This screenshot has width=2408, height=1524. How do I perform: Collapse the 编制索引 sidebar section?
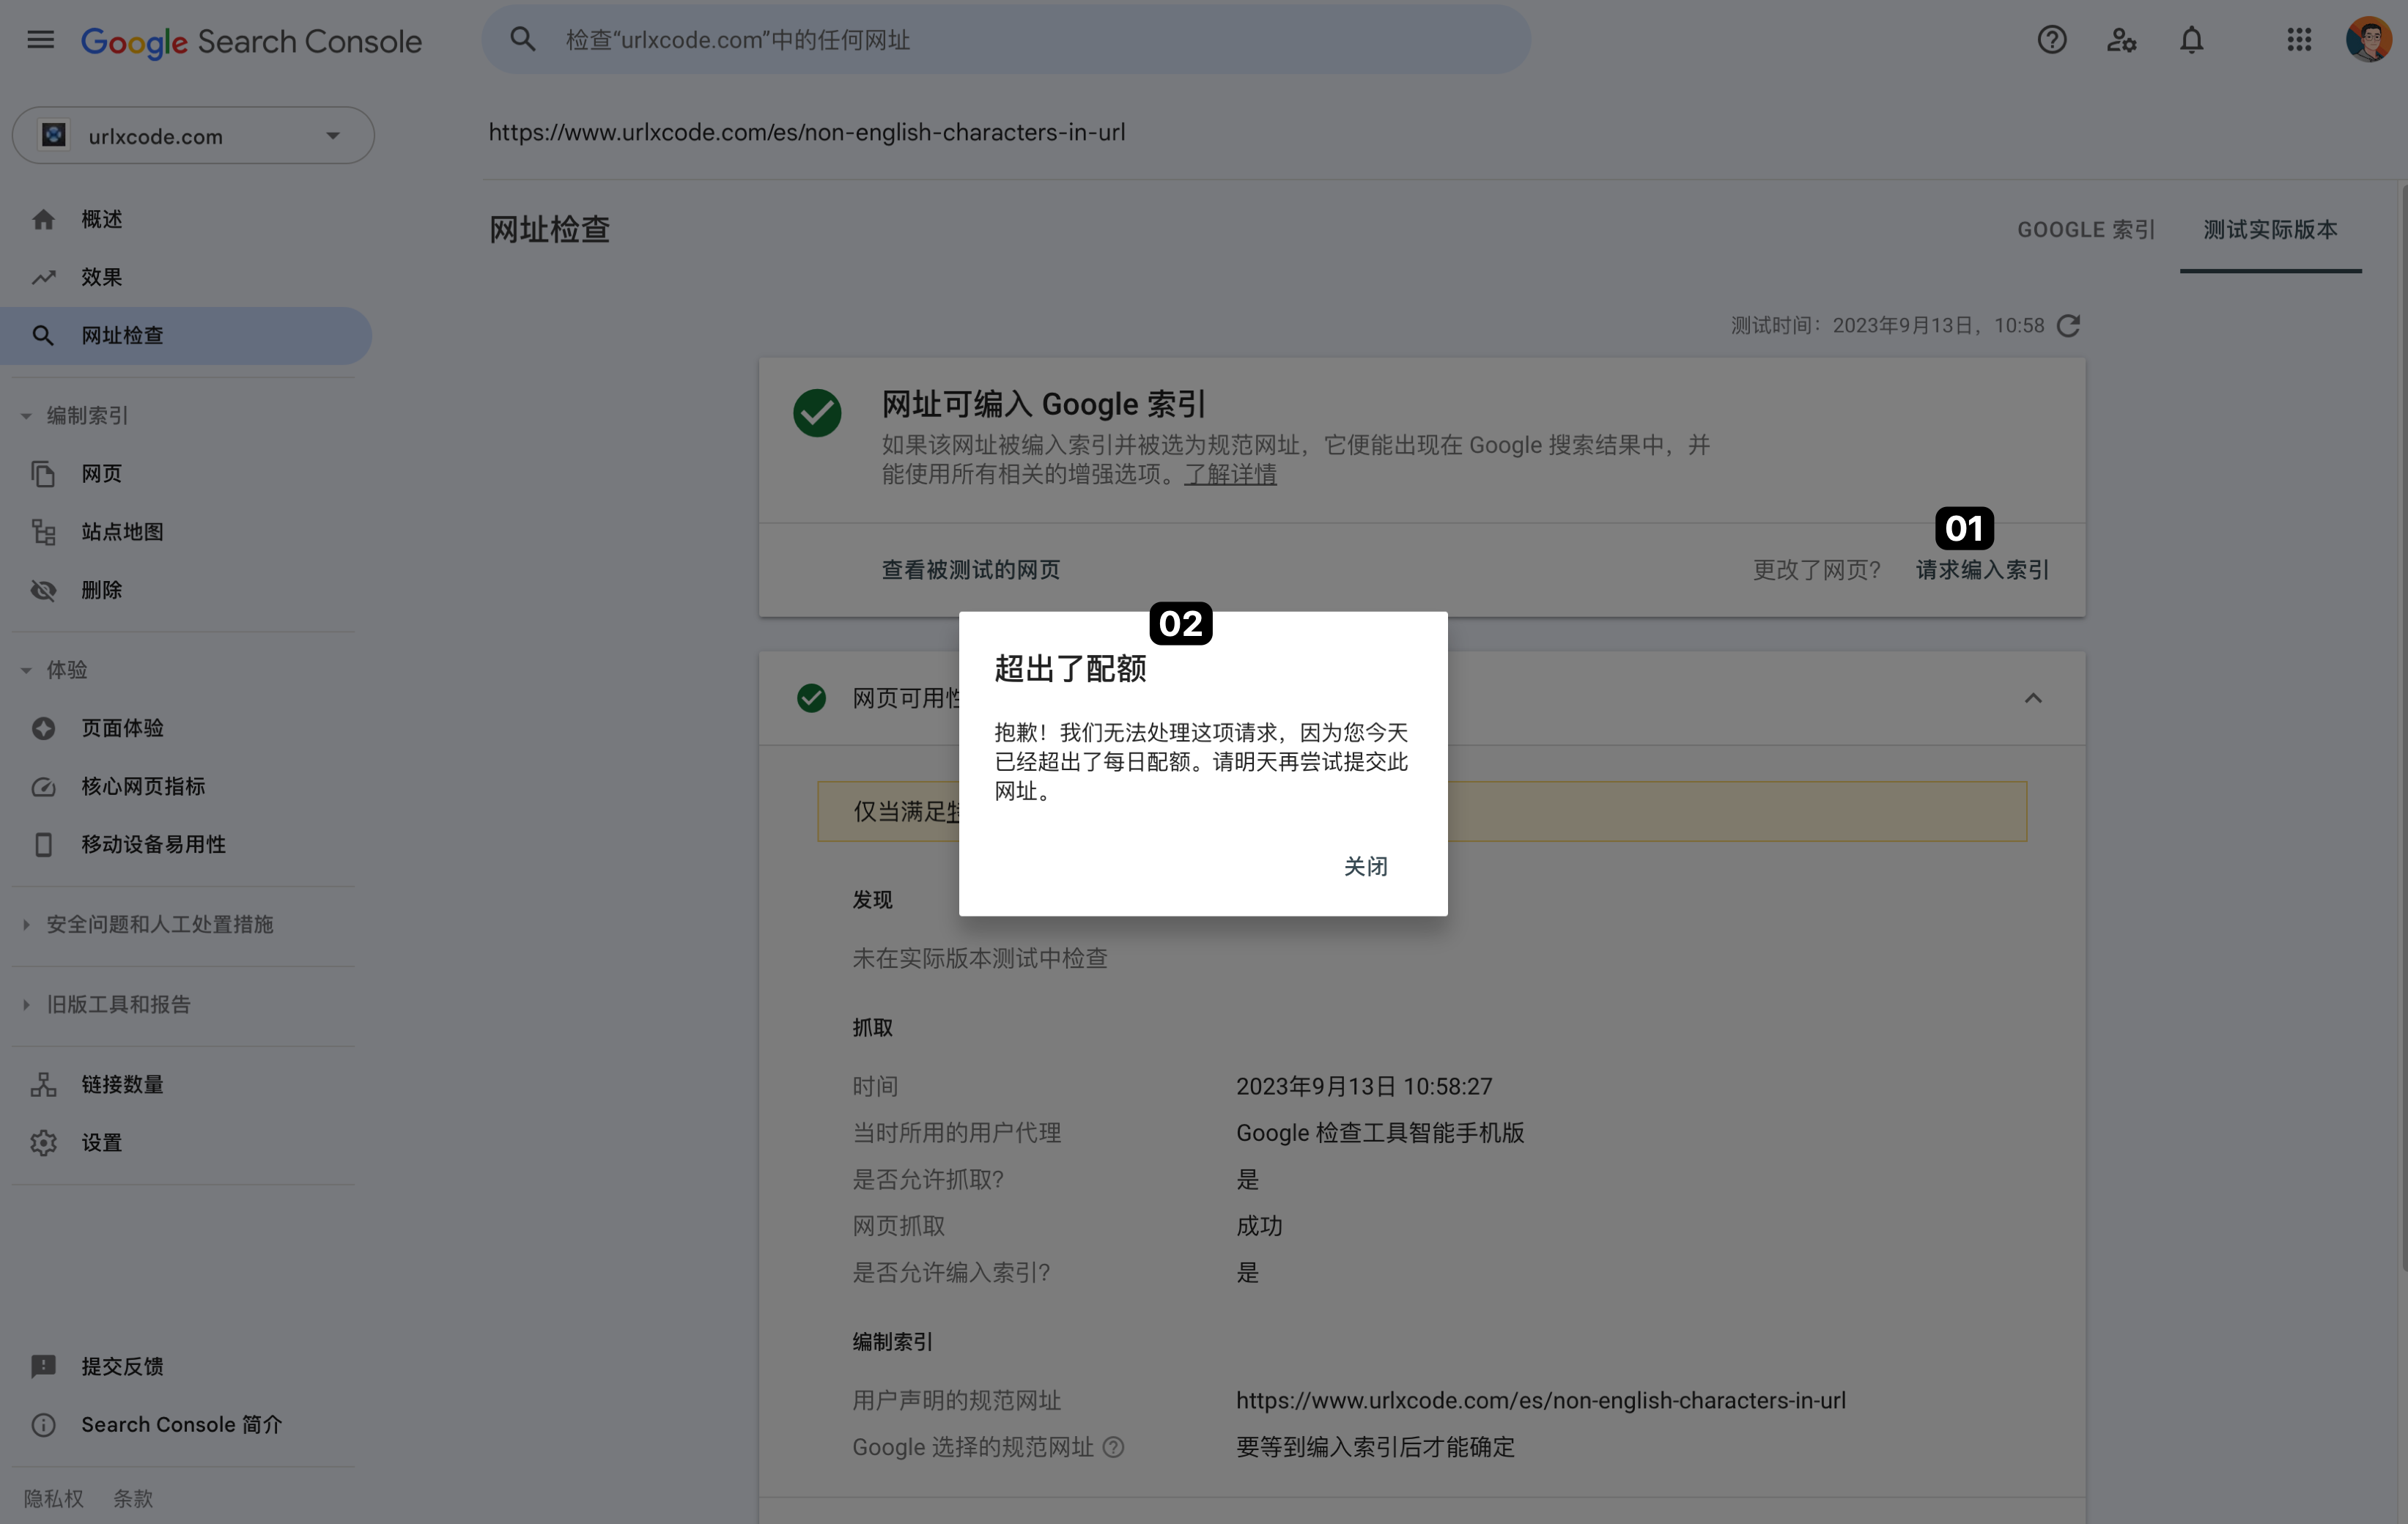tap(87, 416)
